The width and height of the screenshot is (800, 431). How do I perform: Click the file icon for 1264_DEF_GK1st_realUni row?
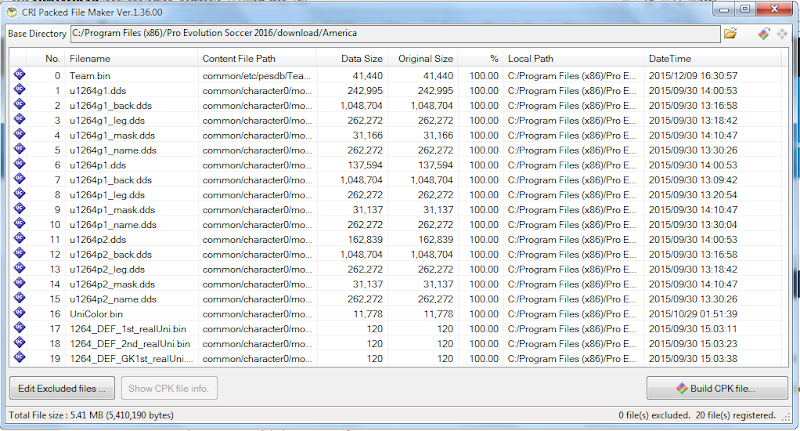pyautogui.click(x=19, y=357)
